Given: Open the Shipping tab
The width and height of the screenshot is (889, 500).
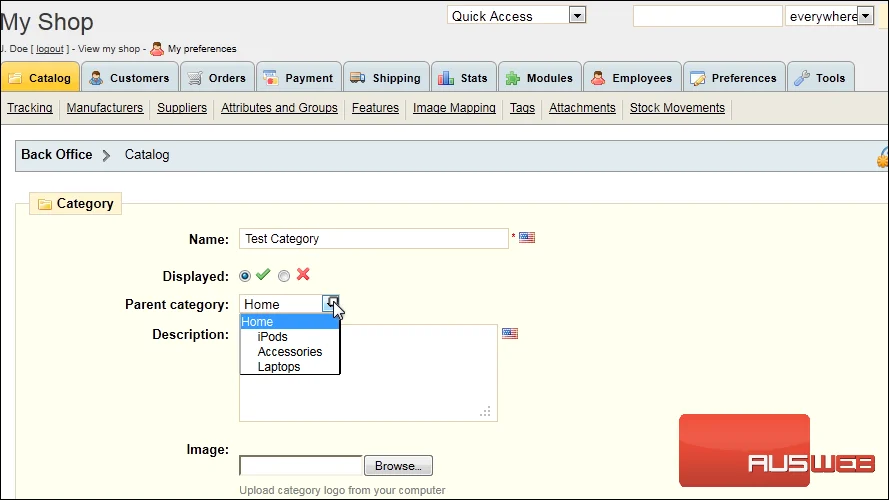Looking at the screenshot, I should [x=386, y=78].
